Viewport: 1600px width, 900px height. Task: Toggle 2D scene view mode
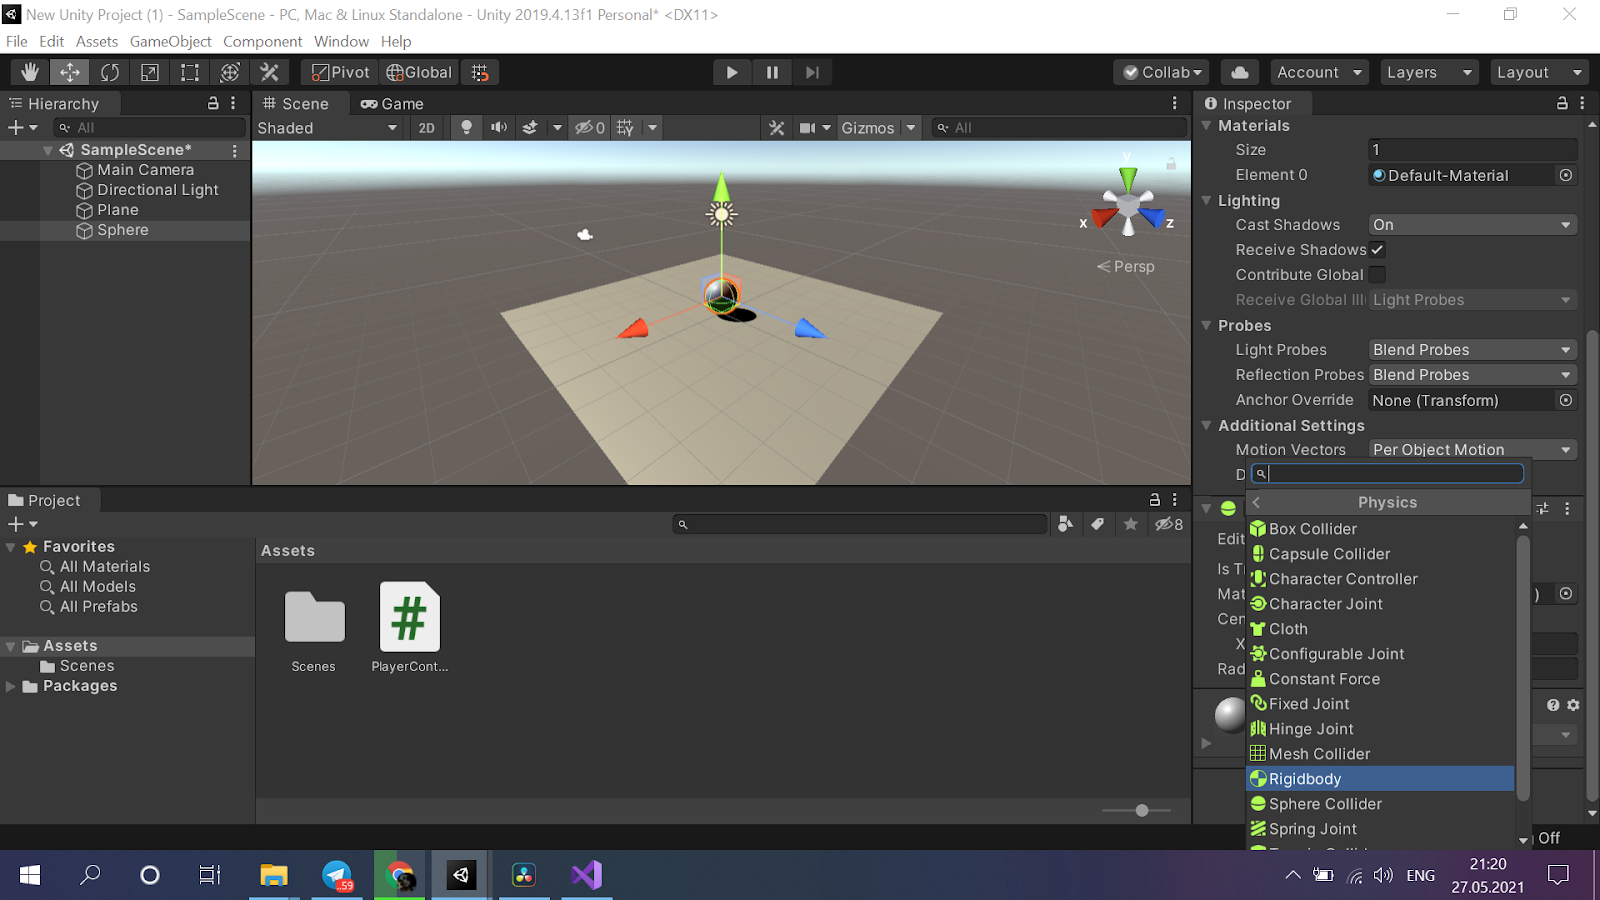[427, 127]
